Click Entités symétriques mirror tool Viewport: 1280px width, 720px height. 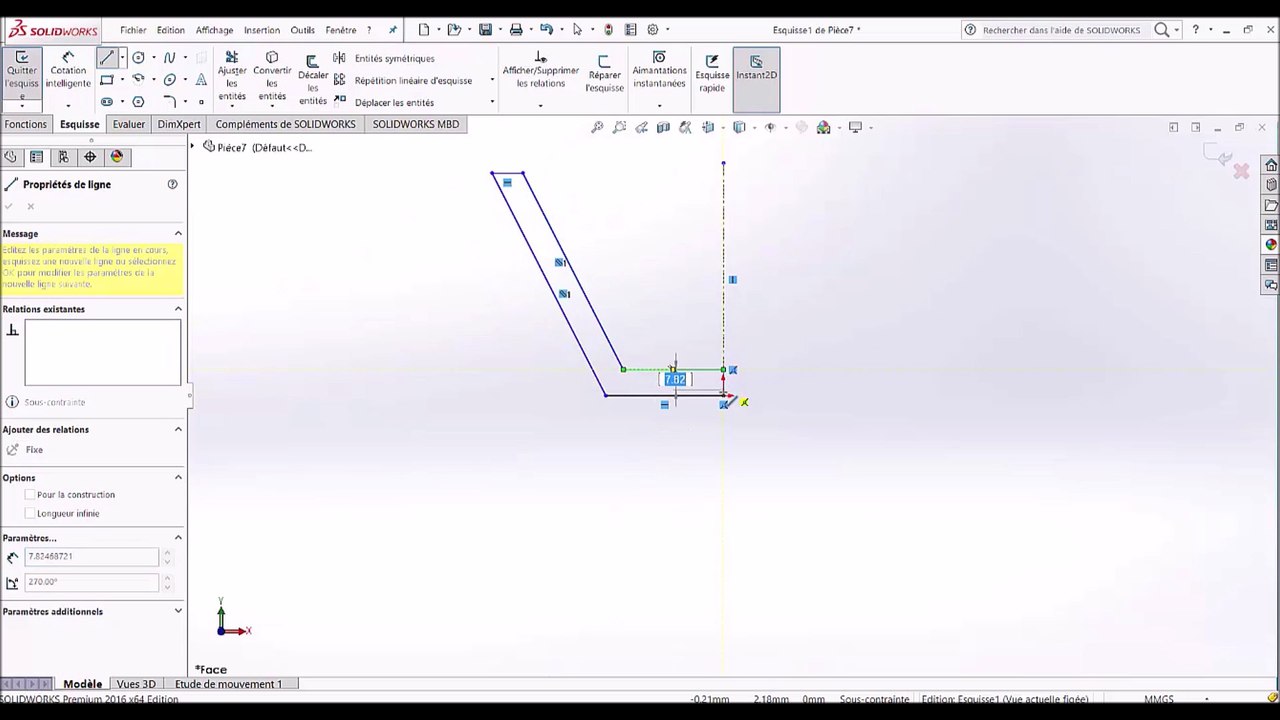click(385, 58)
